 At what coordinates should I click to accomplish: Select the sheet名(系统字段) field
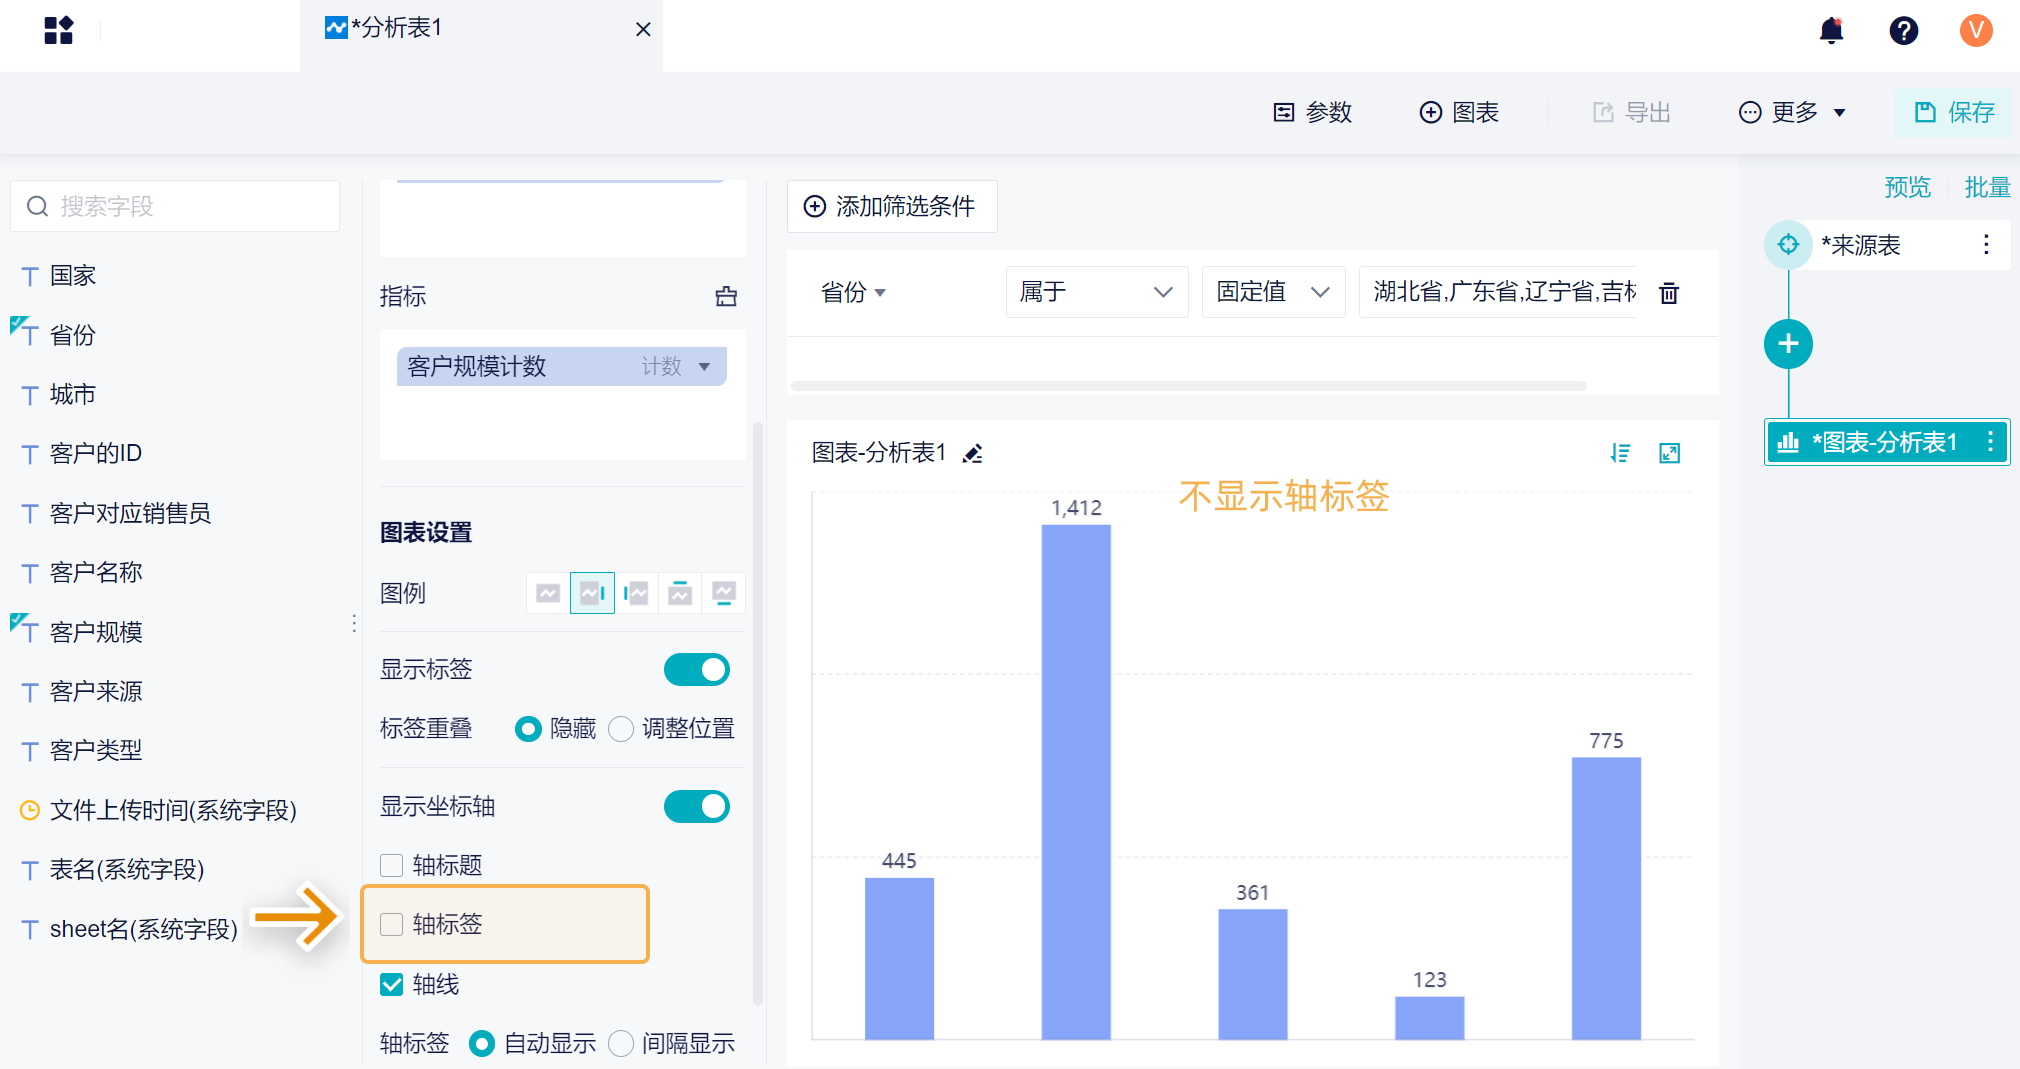[x=144, y=929]
